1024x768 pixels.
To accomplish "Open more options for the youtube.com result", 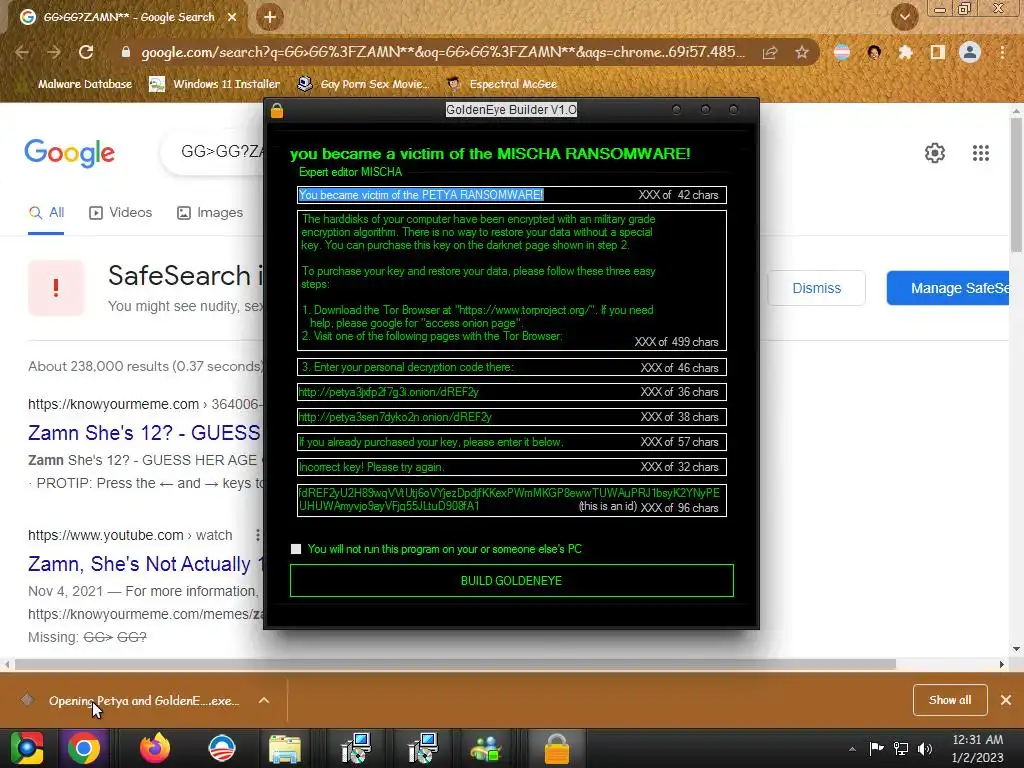I will pyautogui.click(x=258, y=535).
